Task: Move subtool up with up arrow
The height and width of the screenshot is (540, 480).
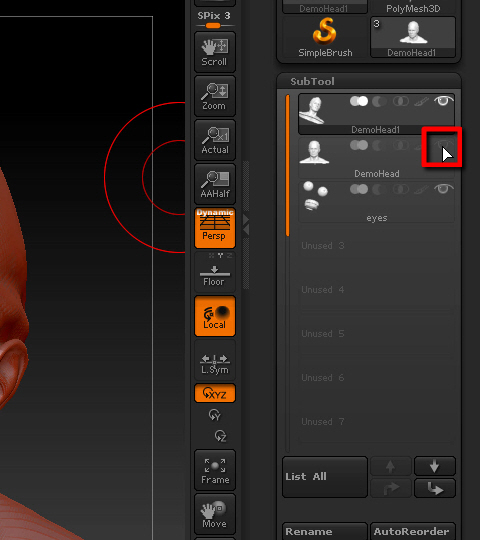Action: coord(390,466)
